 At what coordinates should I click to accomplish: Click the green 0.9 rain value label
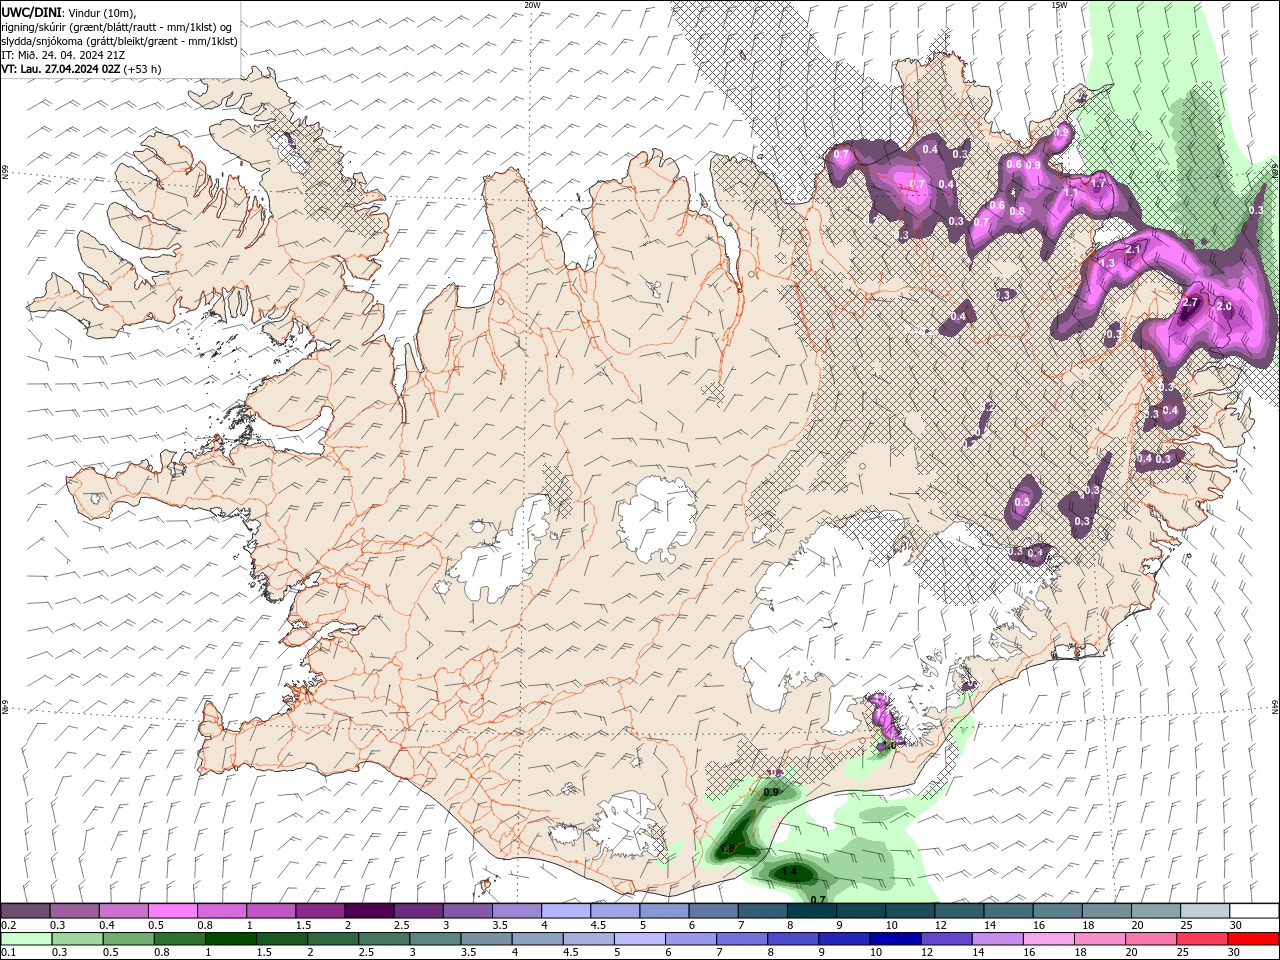pos(771,792)
